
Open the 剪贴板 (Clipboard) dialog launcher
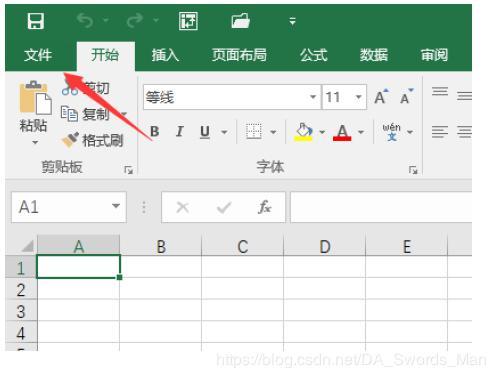click(x=128, y=170)
